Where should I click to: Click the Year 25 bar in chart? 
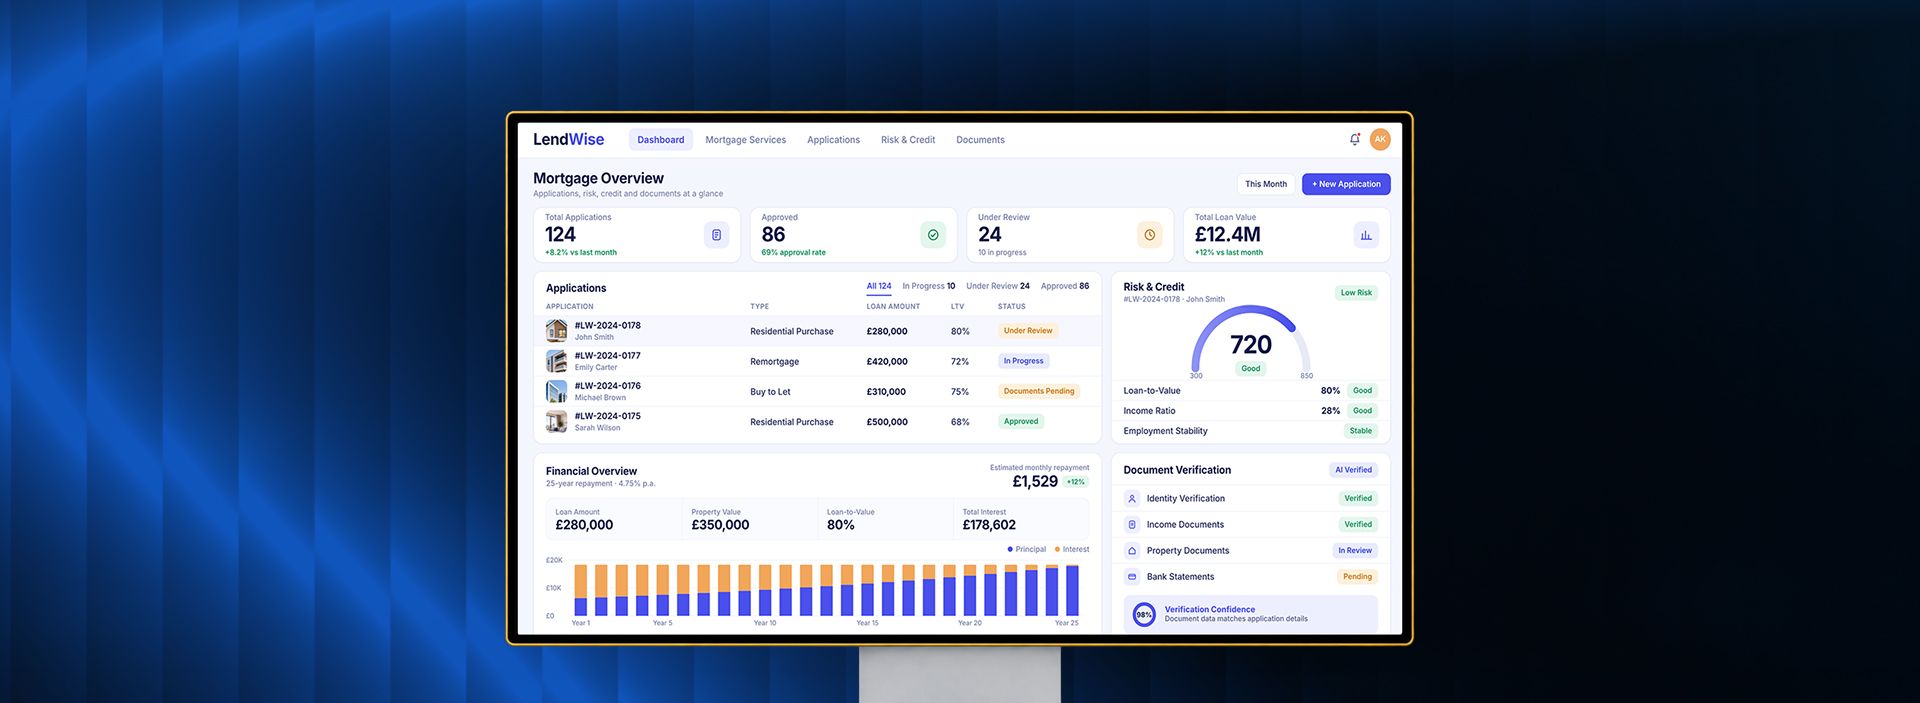(x=1073, y=590)
